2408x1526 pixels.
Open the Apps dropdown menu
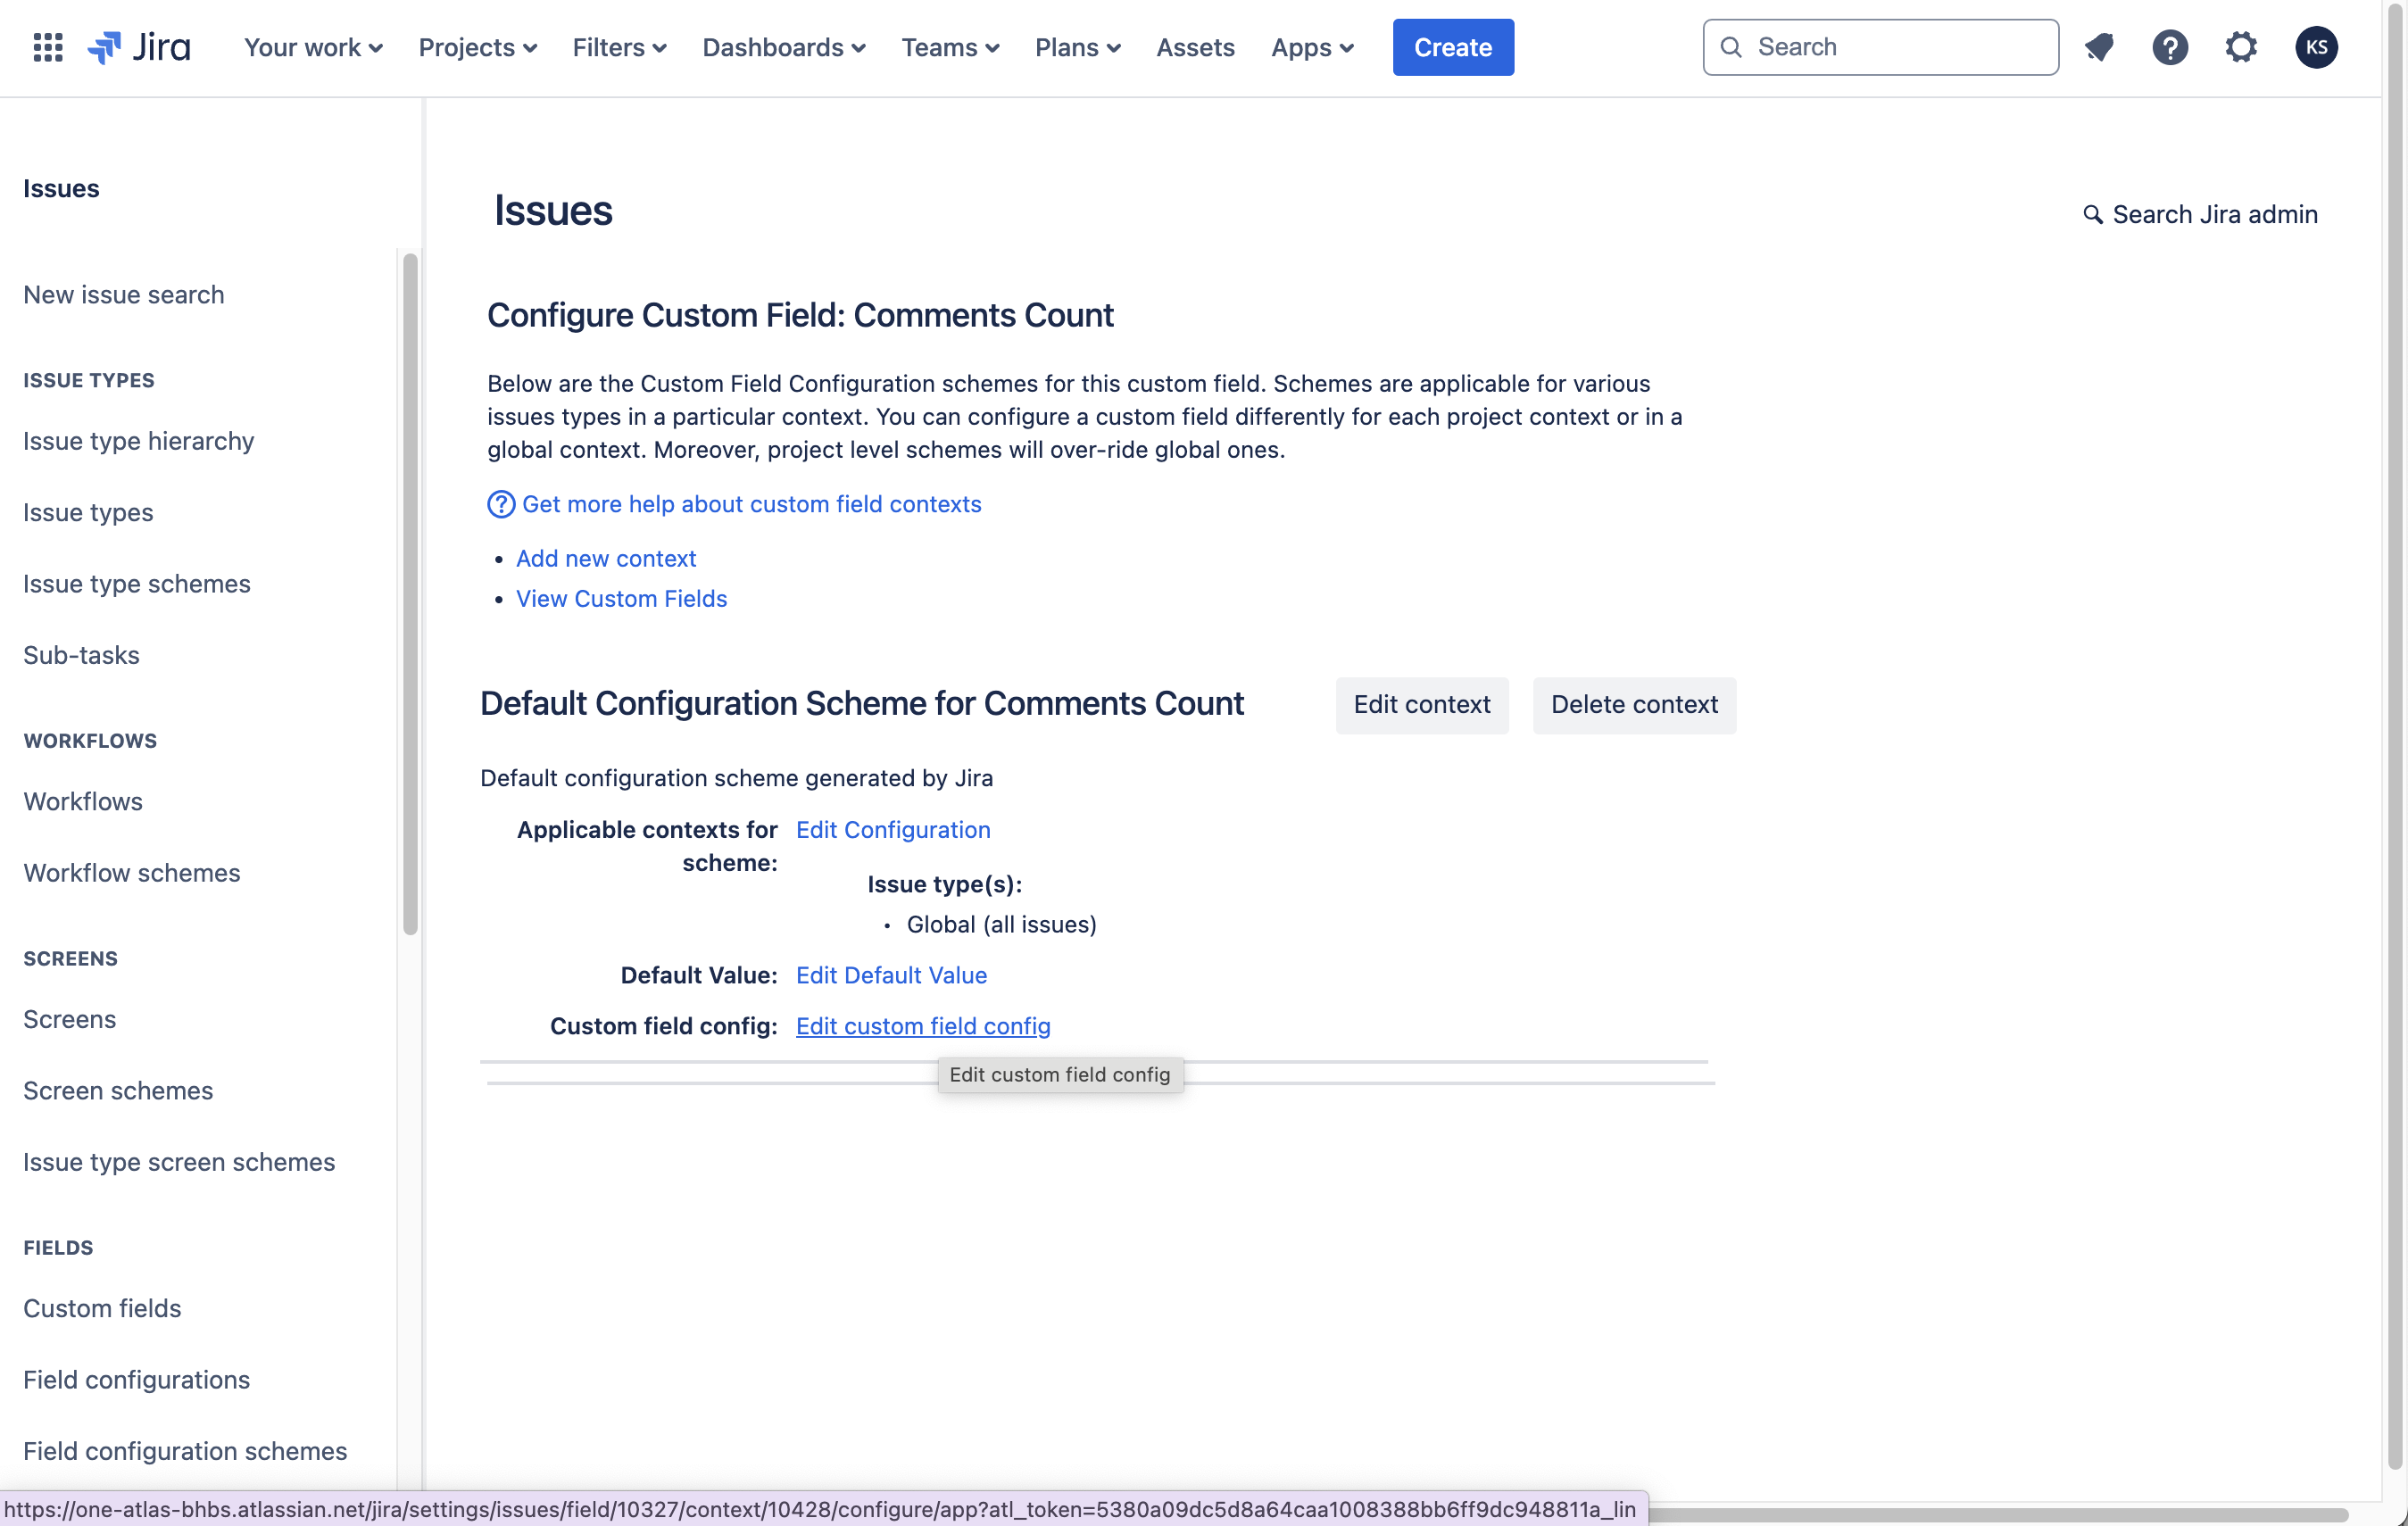pos(1312,47)
